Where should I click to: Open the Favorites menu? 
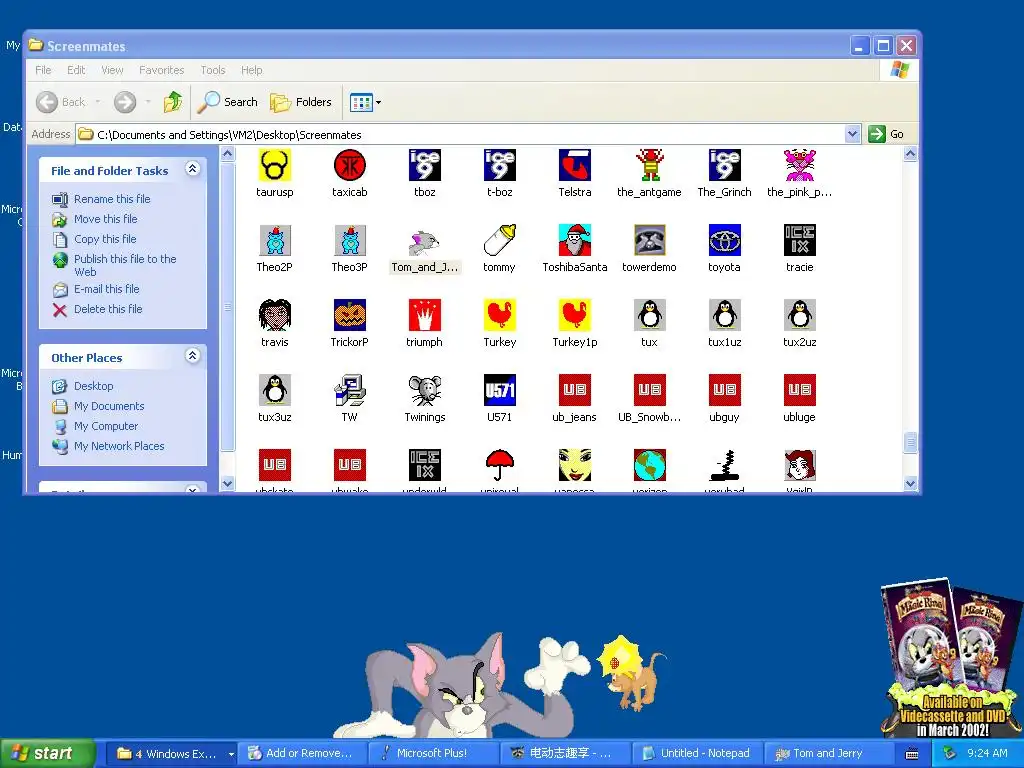161,70
